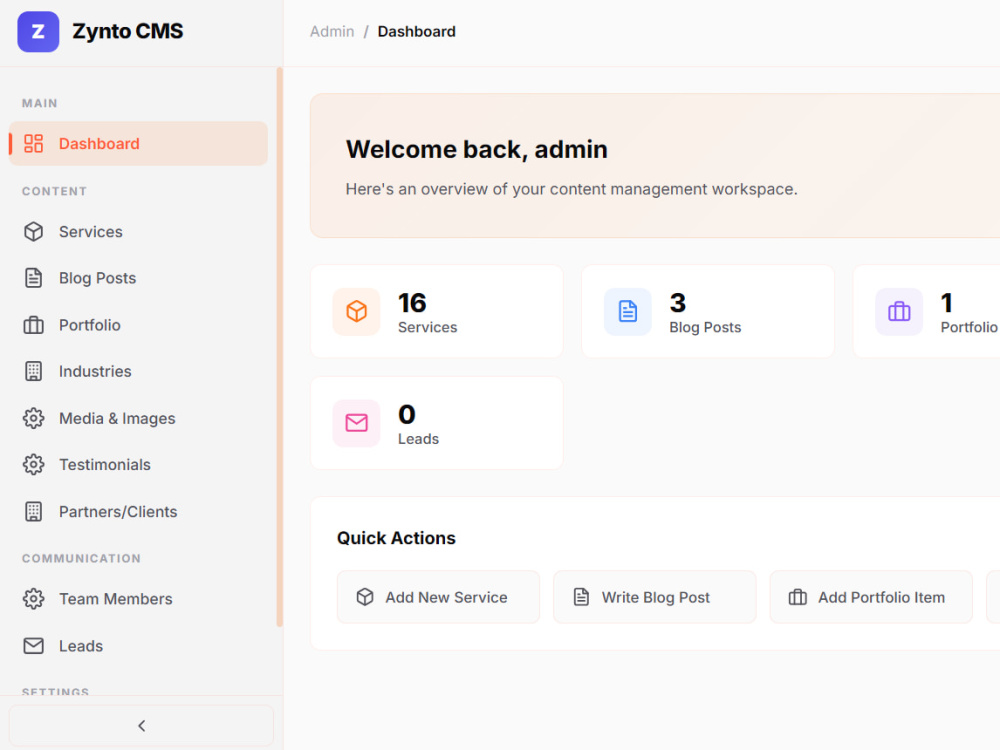Screen dimensions: 1000x750
Task: Click cube icon in Add New Service button
Action: (x=365, y=597)
